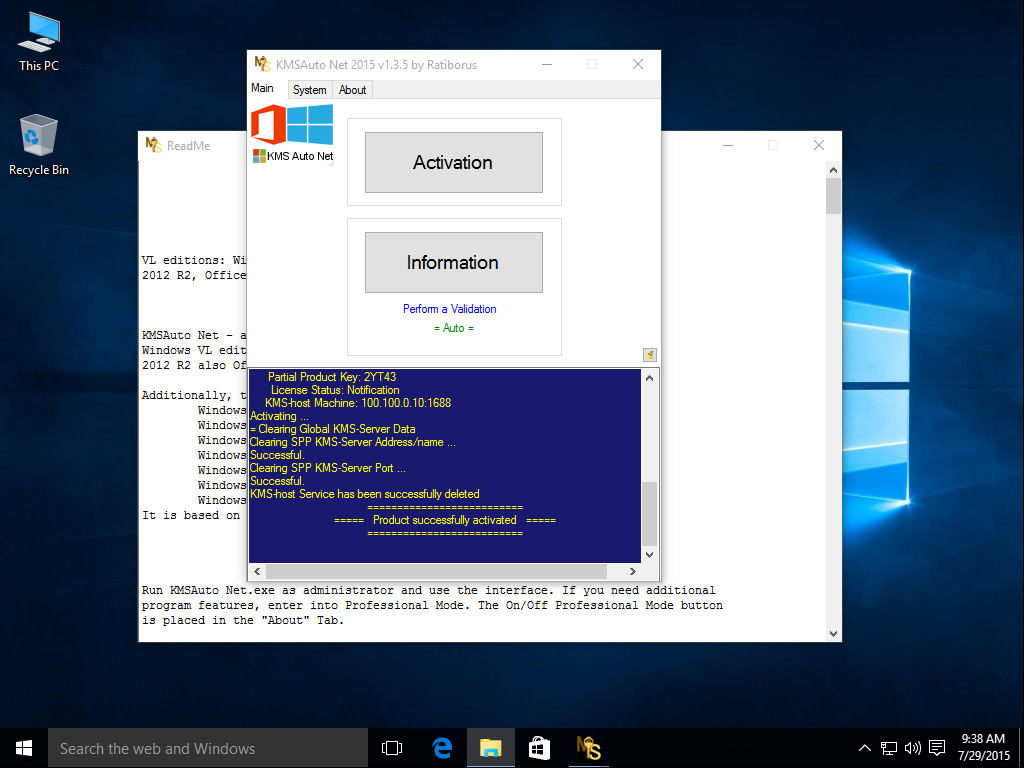Click the small yellow icon above log console
1024x768 pixels.
649,355
